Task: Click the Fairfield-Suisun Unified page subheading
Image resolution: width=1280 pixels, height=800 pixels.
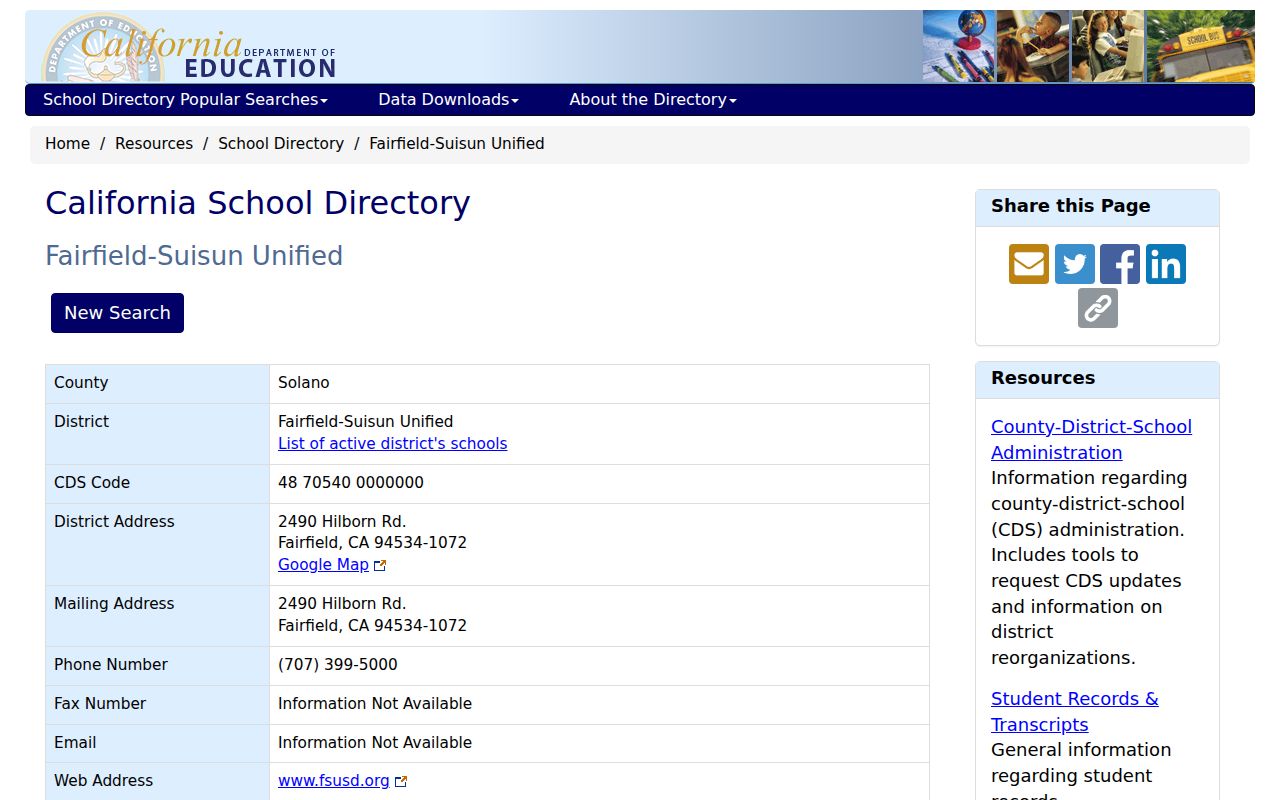Action: tap(194, 256)
